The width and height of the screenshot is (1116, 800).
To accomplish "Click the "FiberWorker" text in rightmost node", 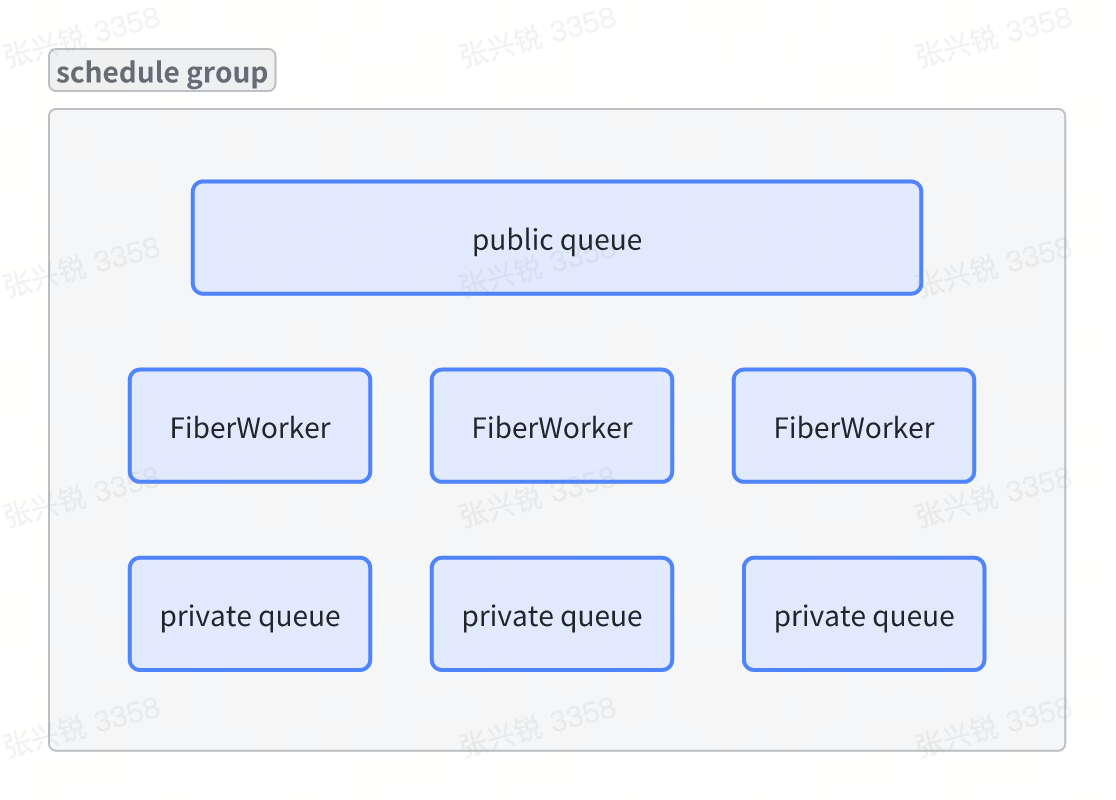I will 854,428.
